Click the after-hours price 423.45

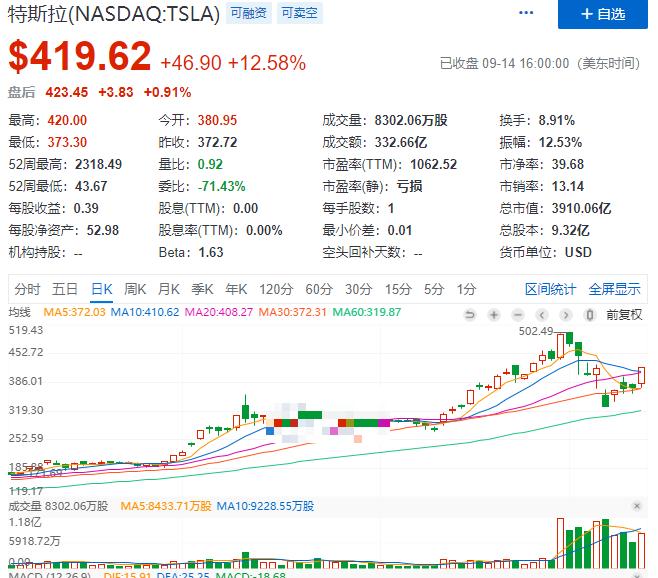click(x=67, y=92)
